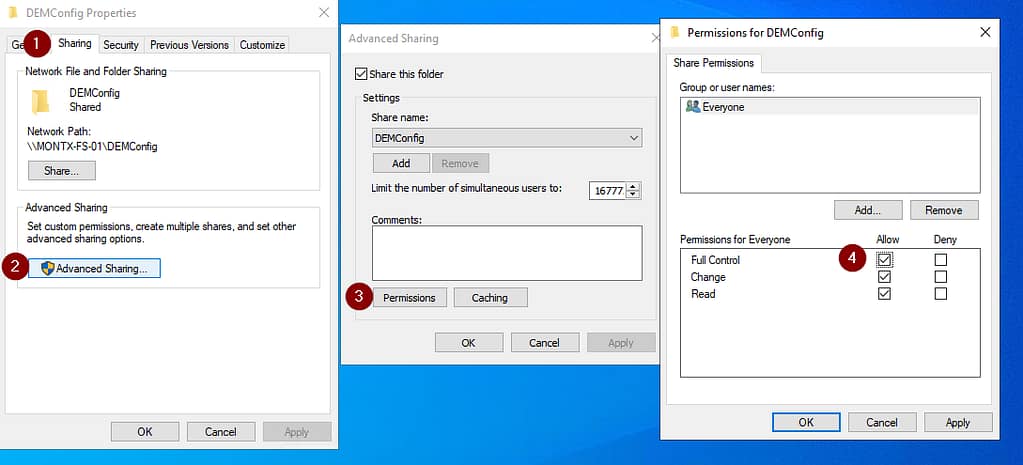Click the folder icon in Permissions title bar

[675, 33]
